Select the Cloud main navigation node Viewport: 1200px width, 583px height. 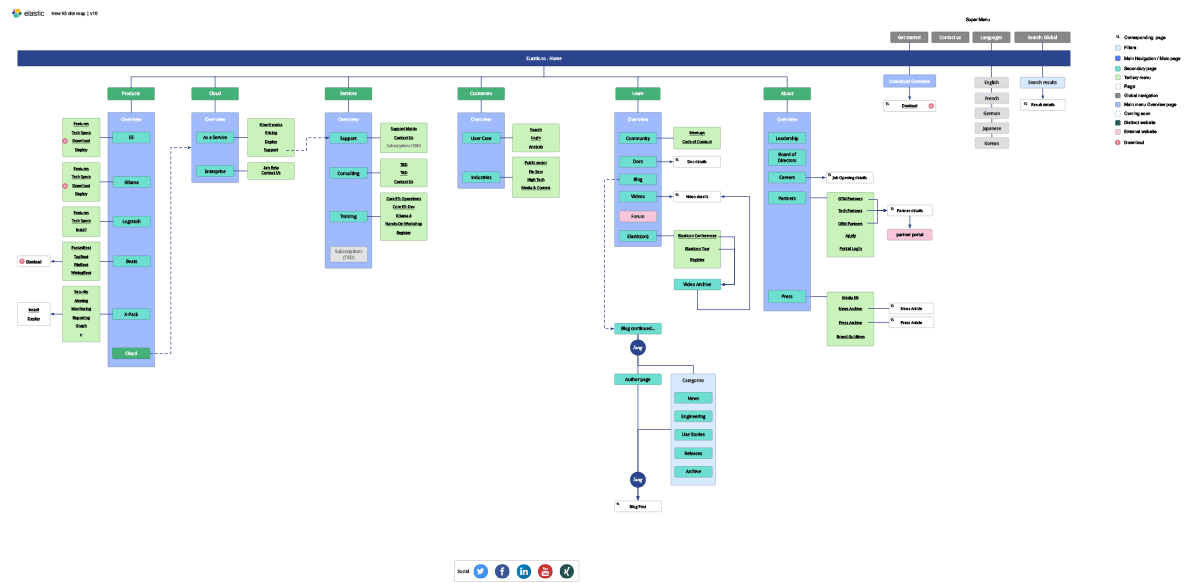[x=215, y=93]
